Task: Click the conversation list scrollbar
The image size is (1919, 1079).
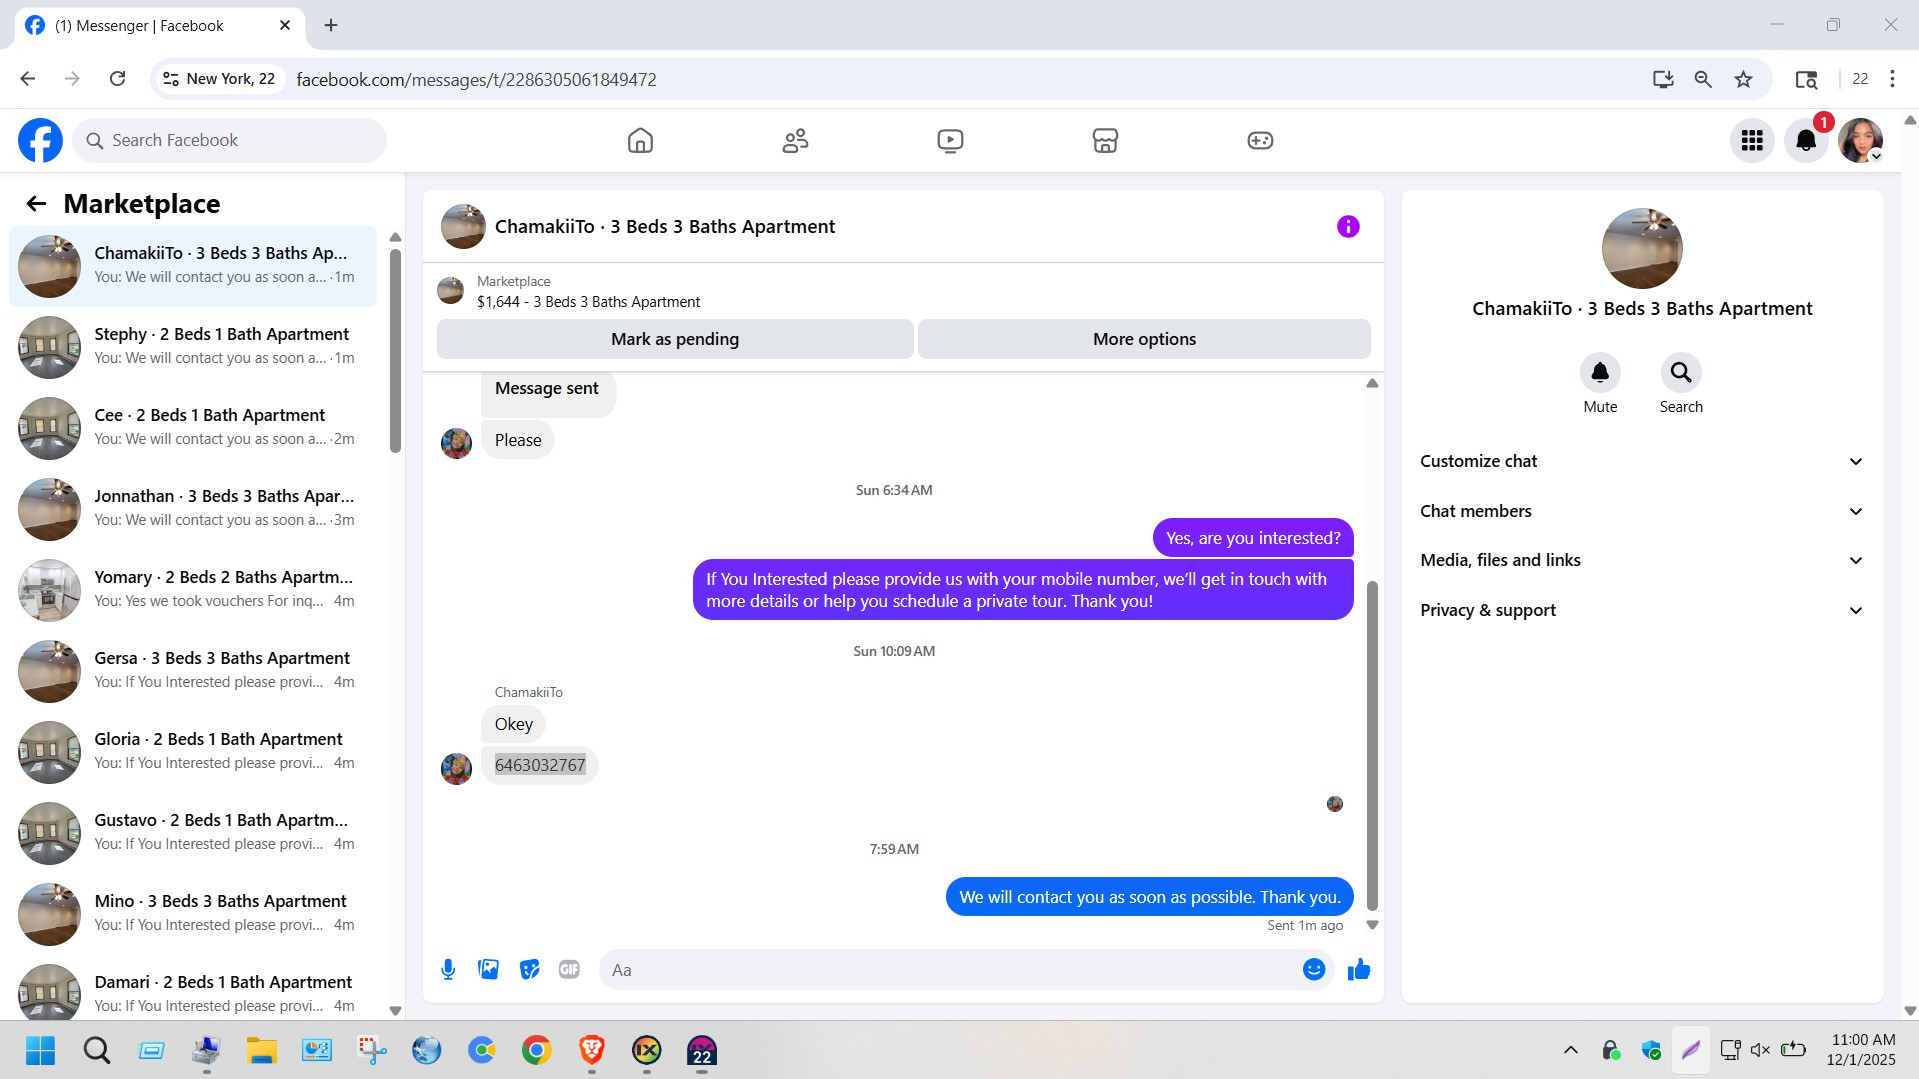Action: coord(395,350)
